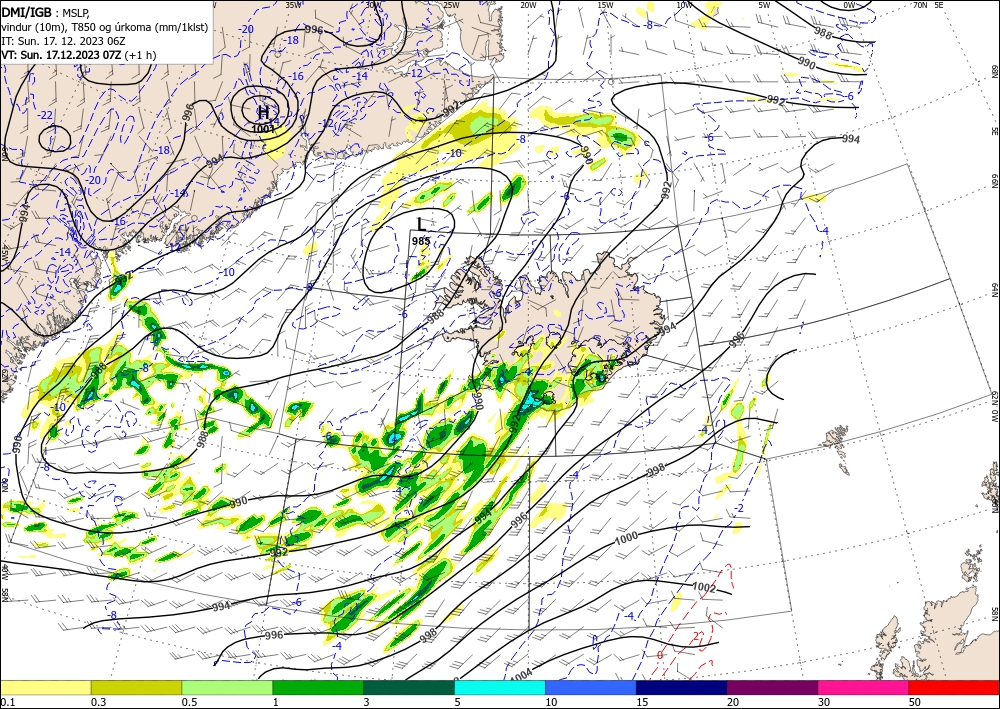The height and width of the screenshot is (709, 1000).
Task: Click the 15W longitude label
Action: 606,5
